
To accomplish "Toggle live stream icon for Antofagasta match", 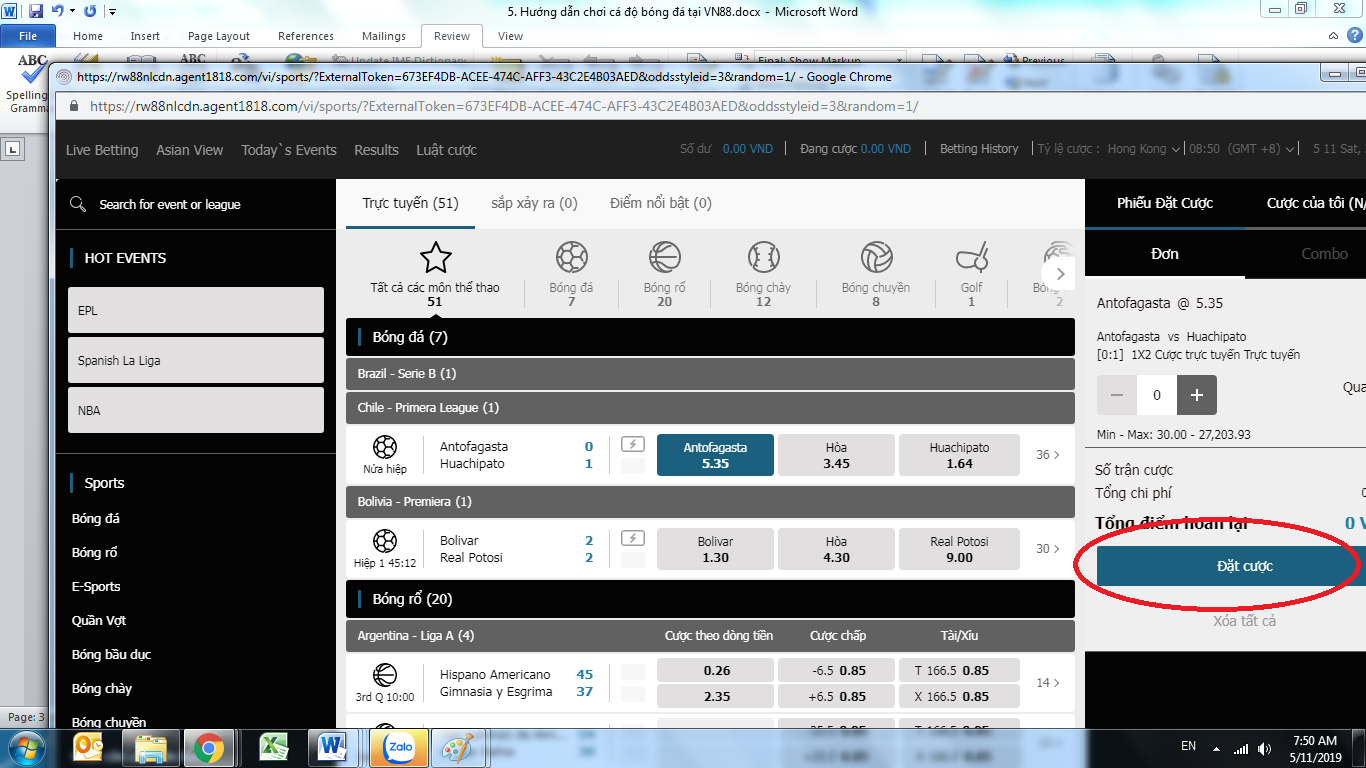I will (x=632, y=445).
